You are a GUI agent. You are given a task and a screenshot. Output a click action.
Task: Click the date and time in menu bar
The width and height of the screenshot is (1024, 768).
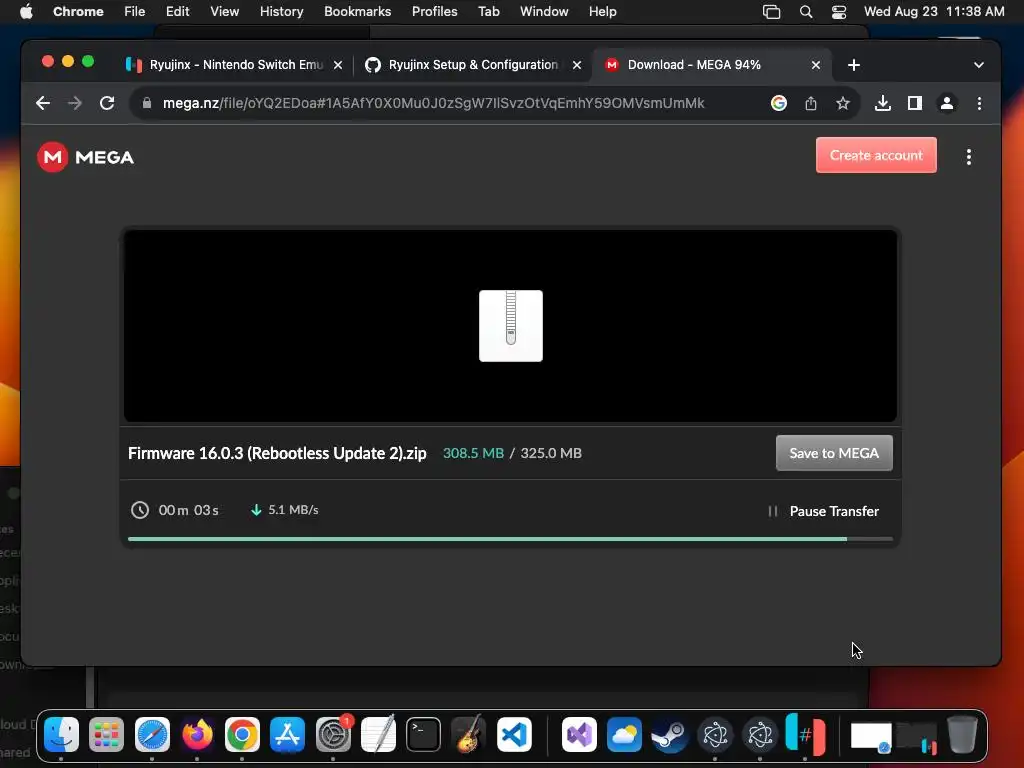934,12
